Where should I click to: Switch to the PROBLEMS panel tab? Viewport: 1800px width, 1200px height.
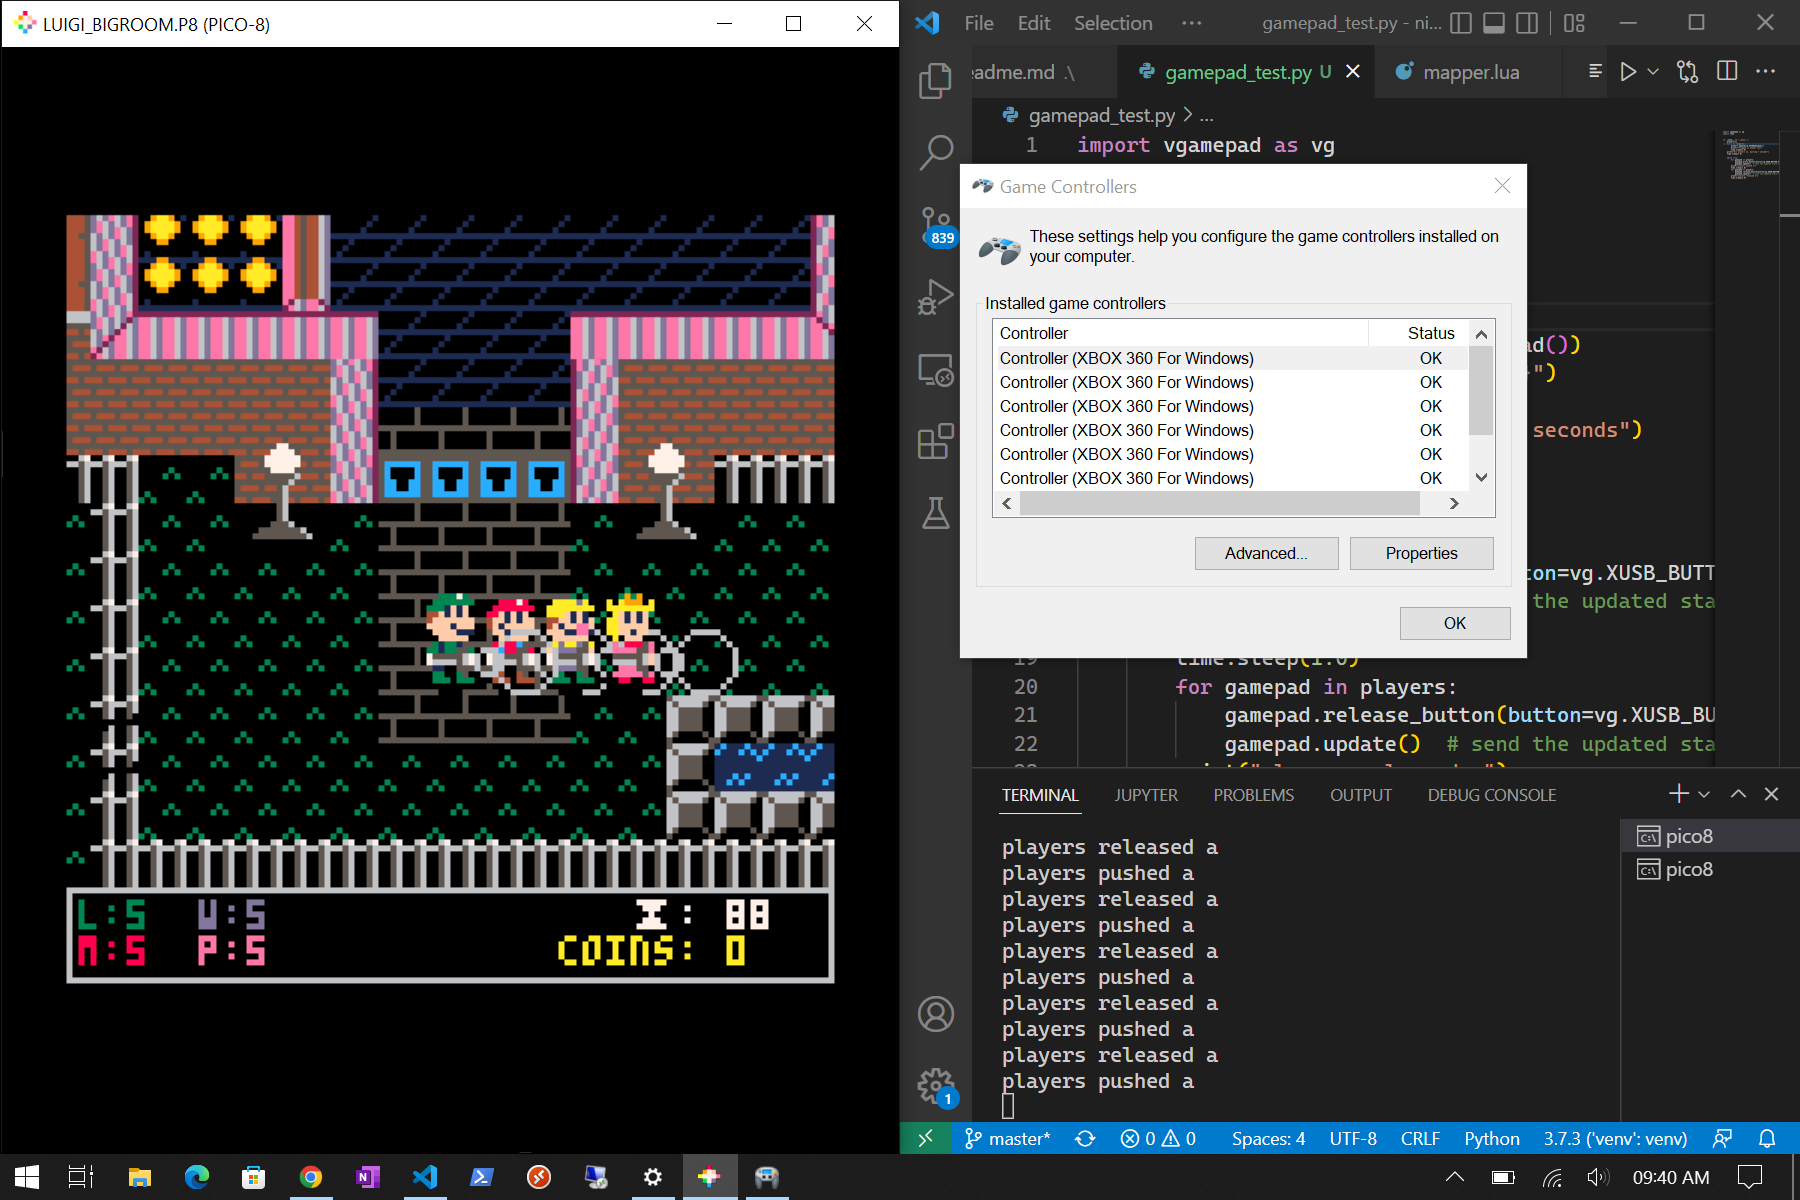1253,795
